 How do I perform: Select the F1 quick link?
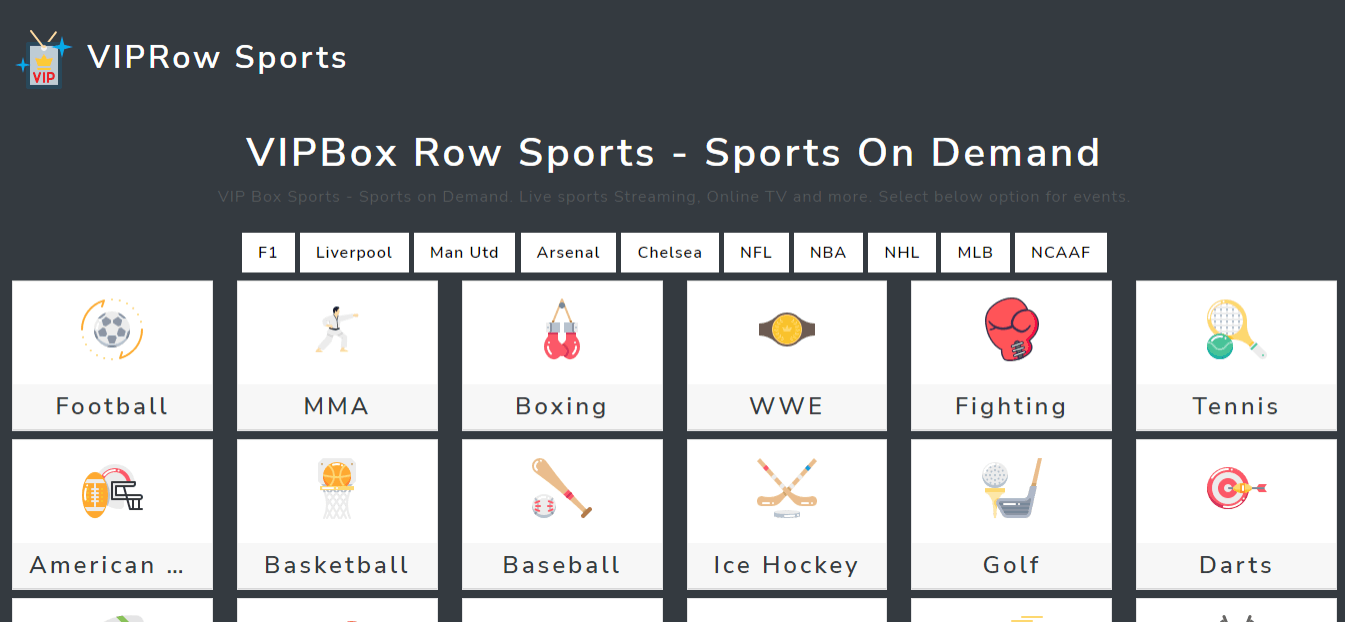pos(268,253)
